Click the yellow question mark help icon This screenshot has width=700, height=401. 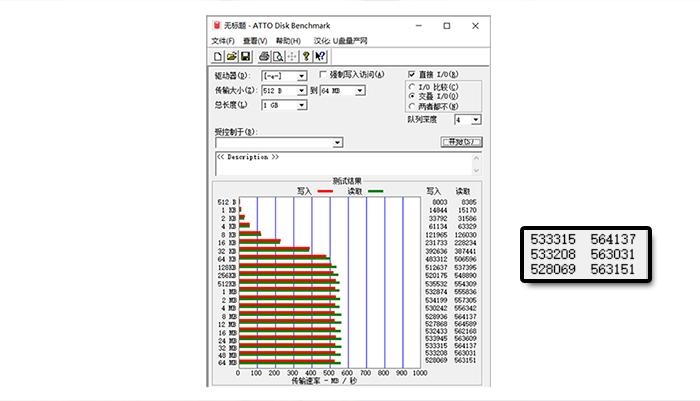point(306,56)
